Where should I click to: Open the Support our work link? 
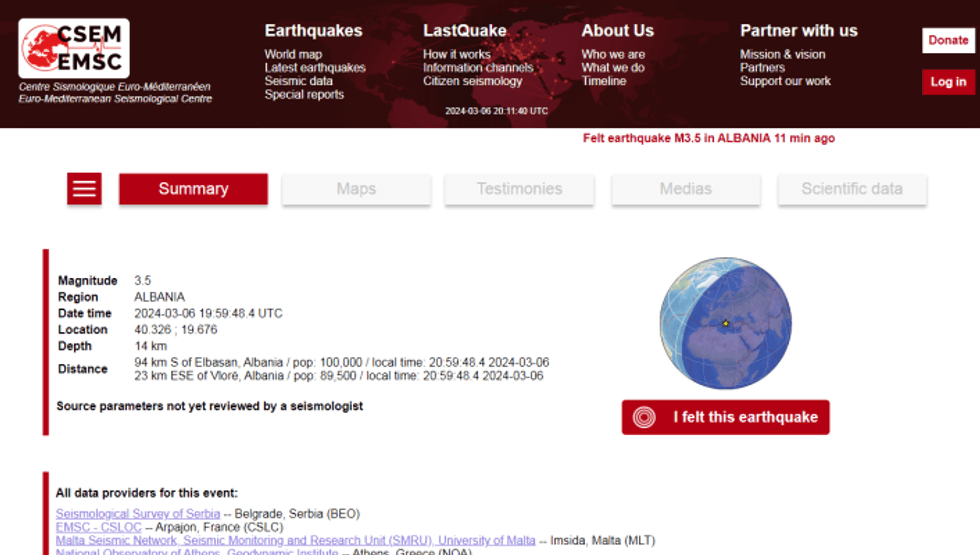point(785,81)
